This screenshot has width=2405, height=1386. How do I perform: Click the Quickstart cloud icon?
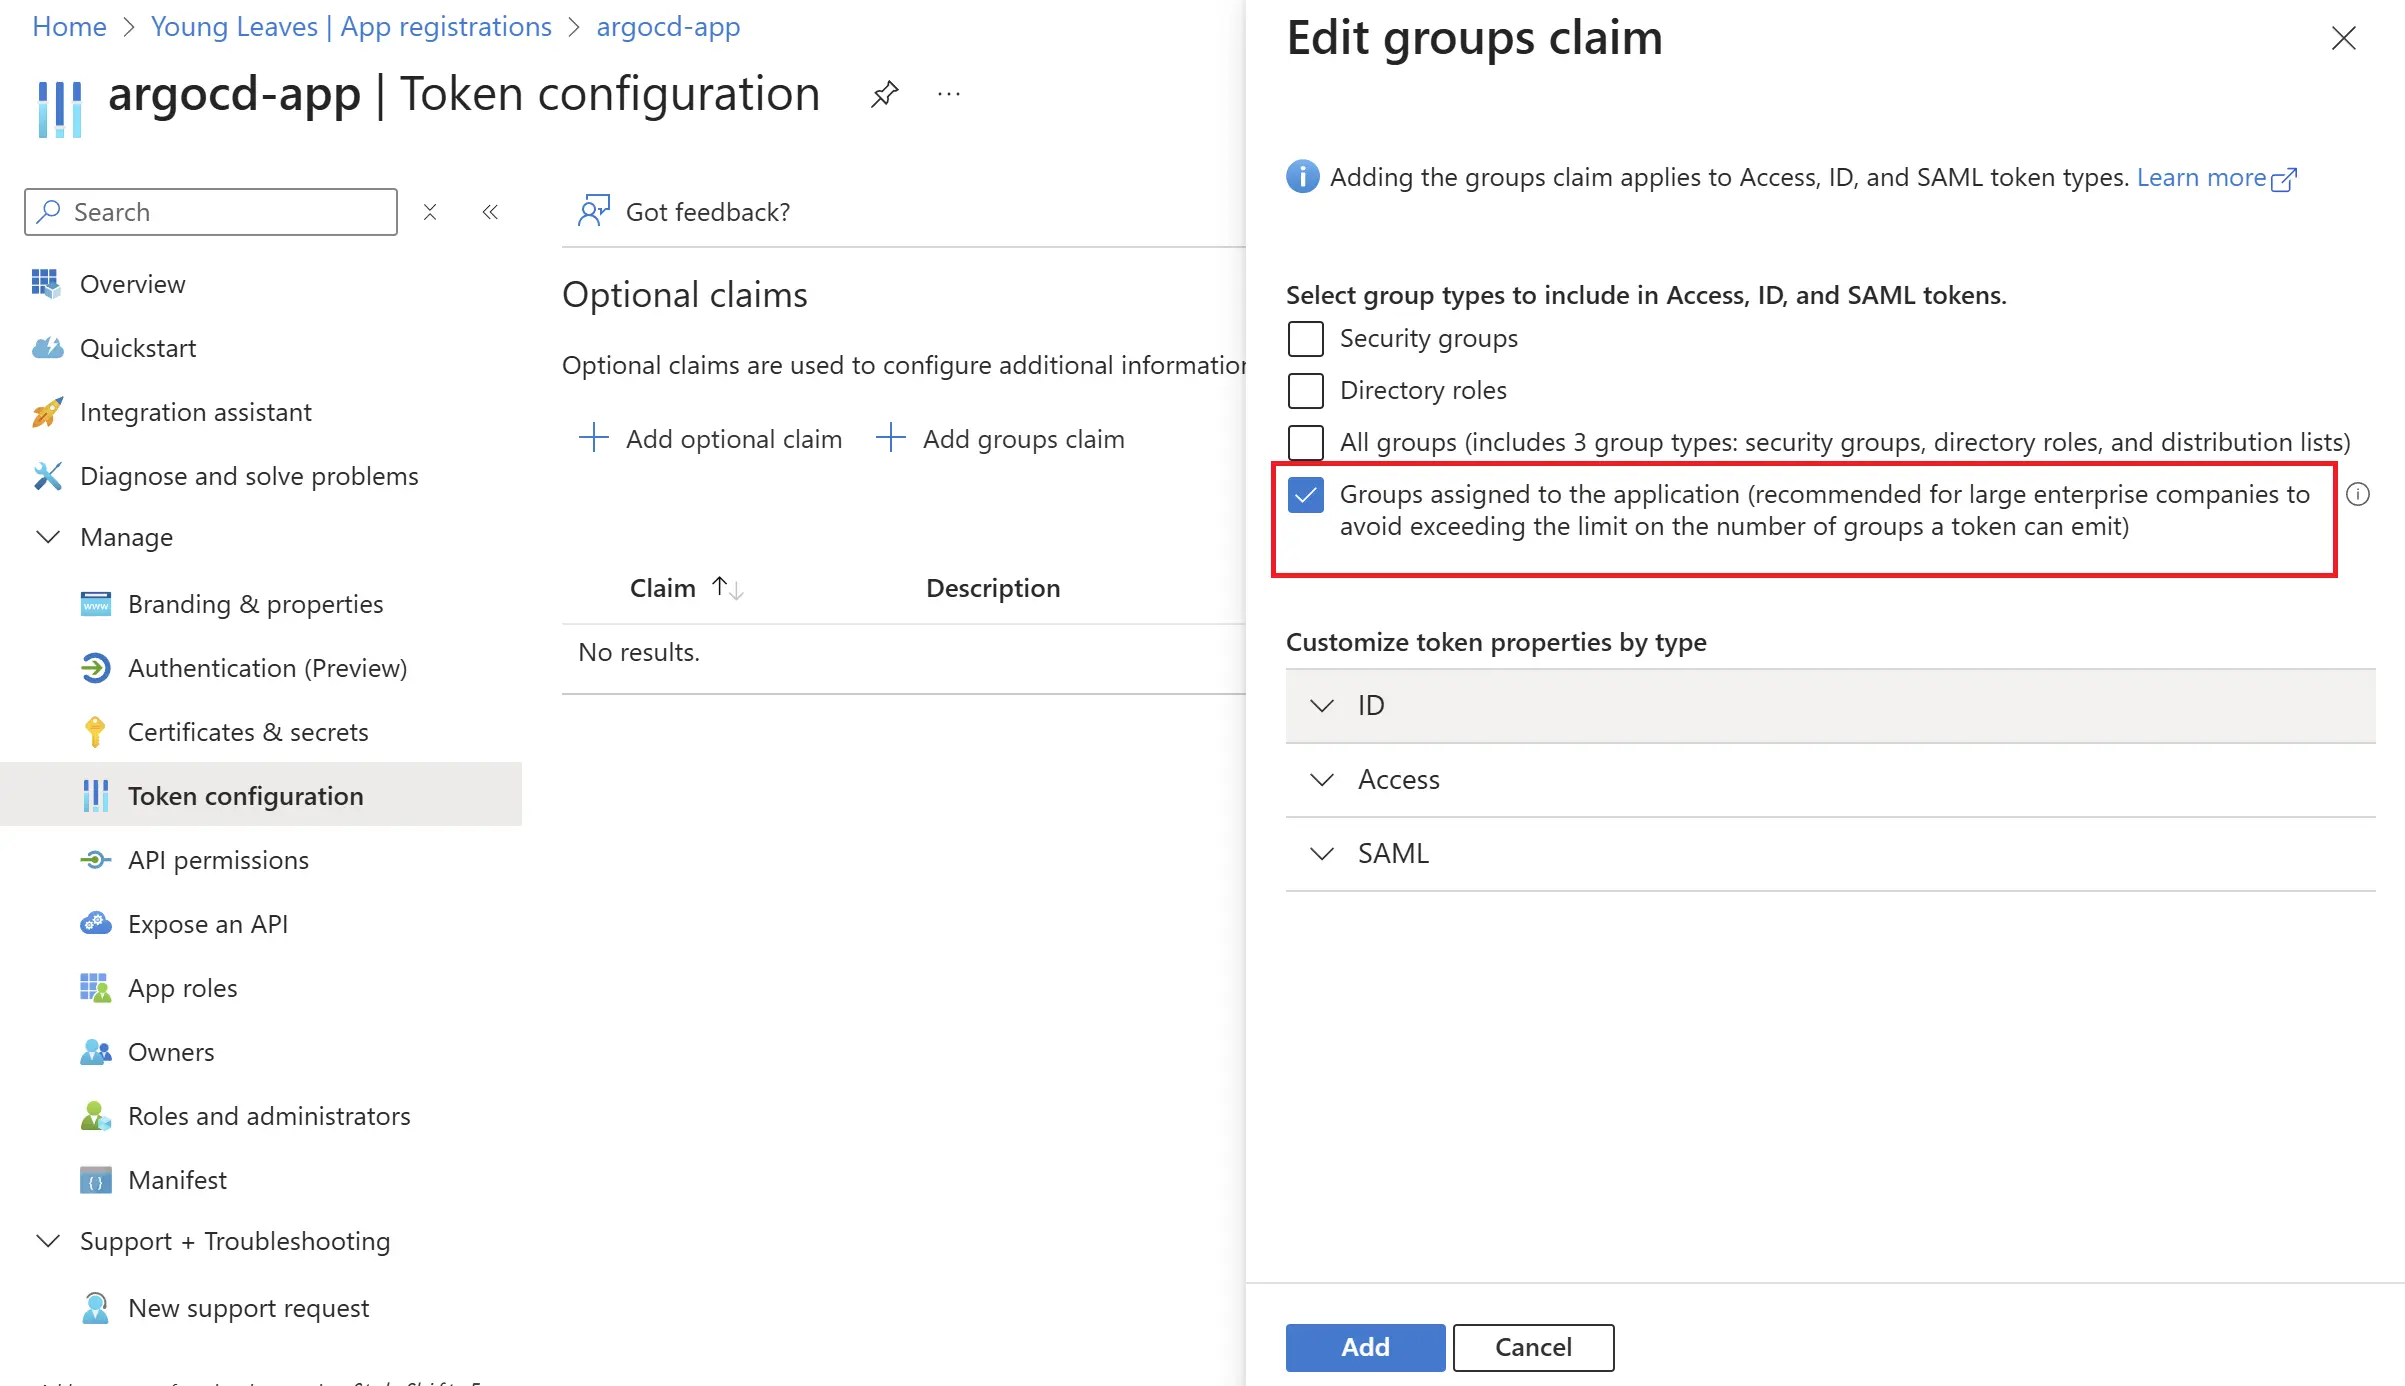click(x=46, y=348)
